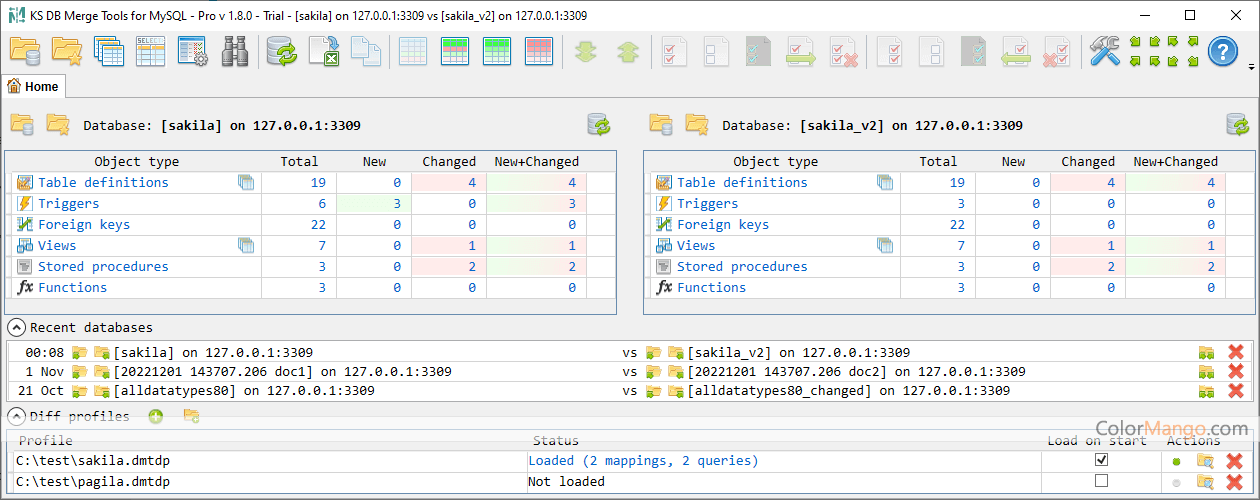
Task: Click Total 22 for right Foreign keys
Action: coord(957,224)
